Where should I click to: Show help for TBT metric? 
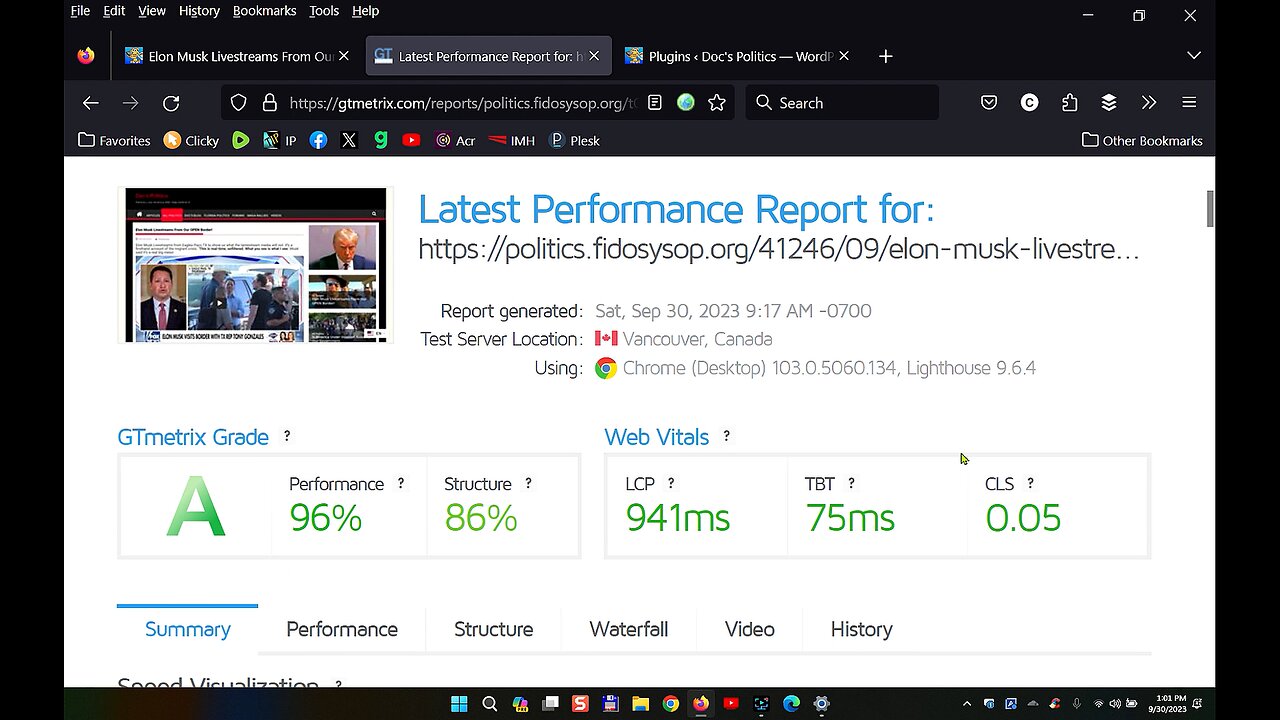tap(851, 483)
